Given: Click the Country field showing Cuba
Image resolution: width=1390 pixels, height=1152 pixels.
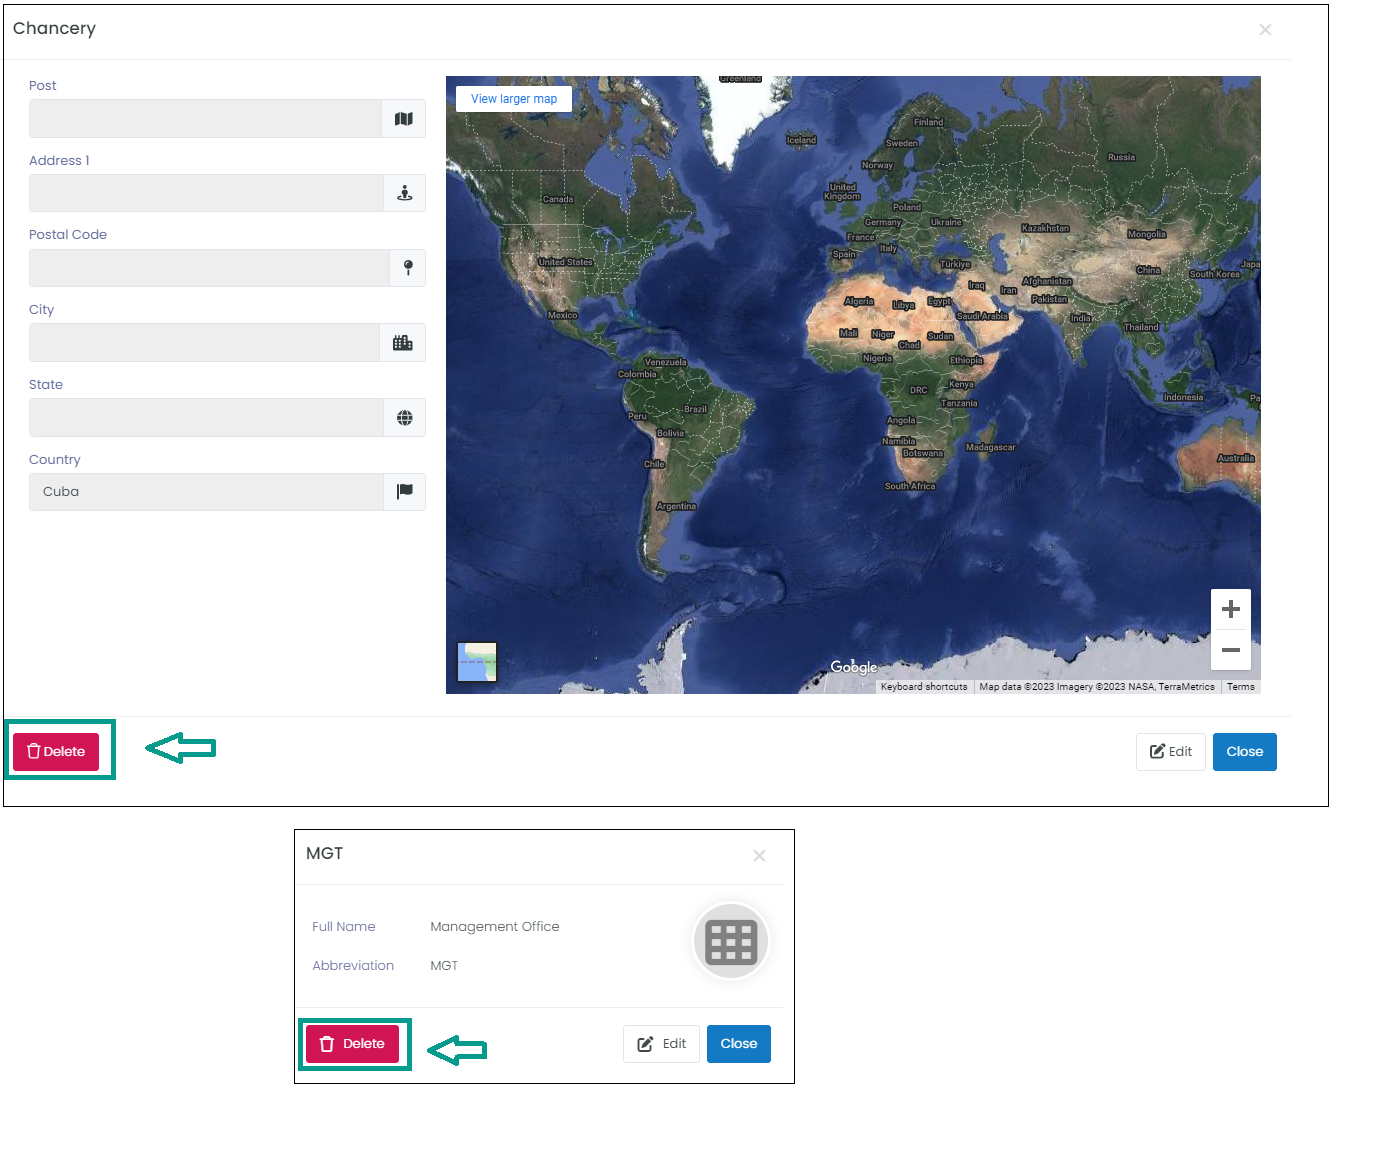Looking at the screenshot, I should [x=206, y=492].
